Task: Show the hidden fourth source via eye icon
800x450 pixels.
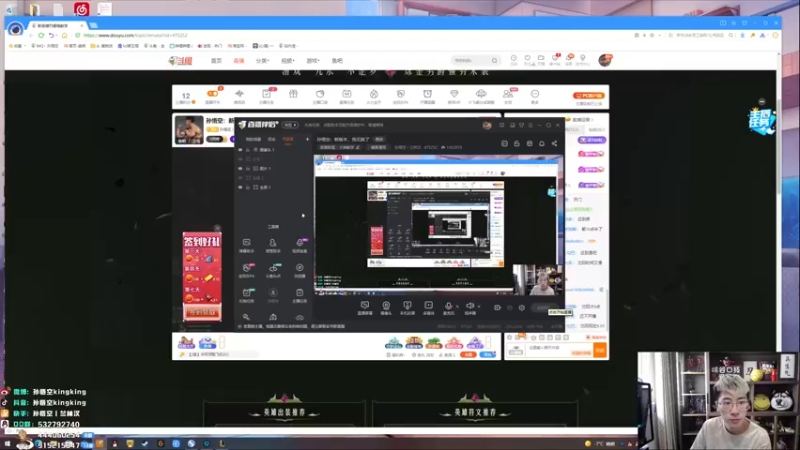Action: click(240, 178)
